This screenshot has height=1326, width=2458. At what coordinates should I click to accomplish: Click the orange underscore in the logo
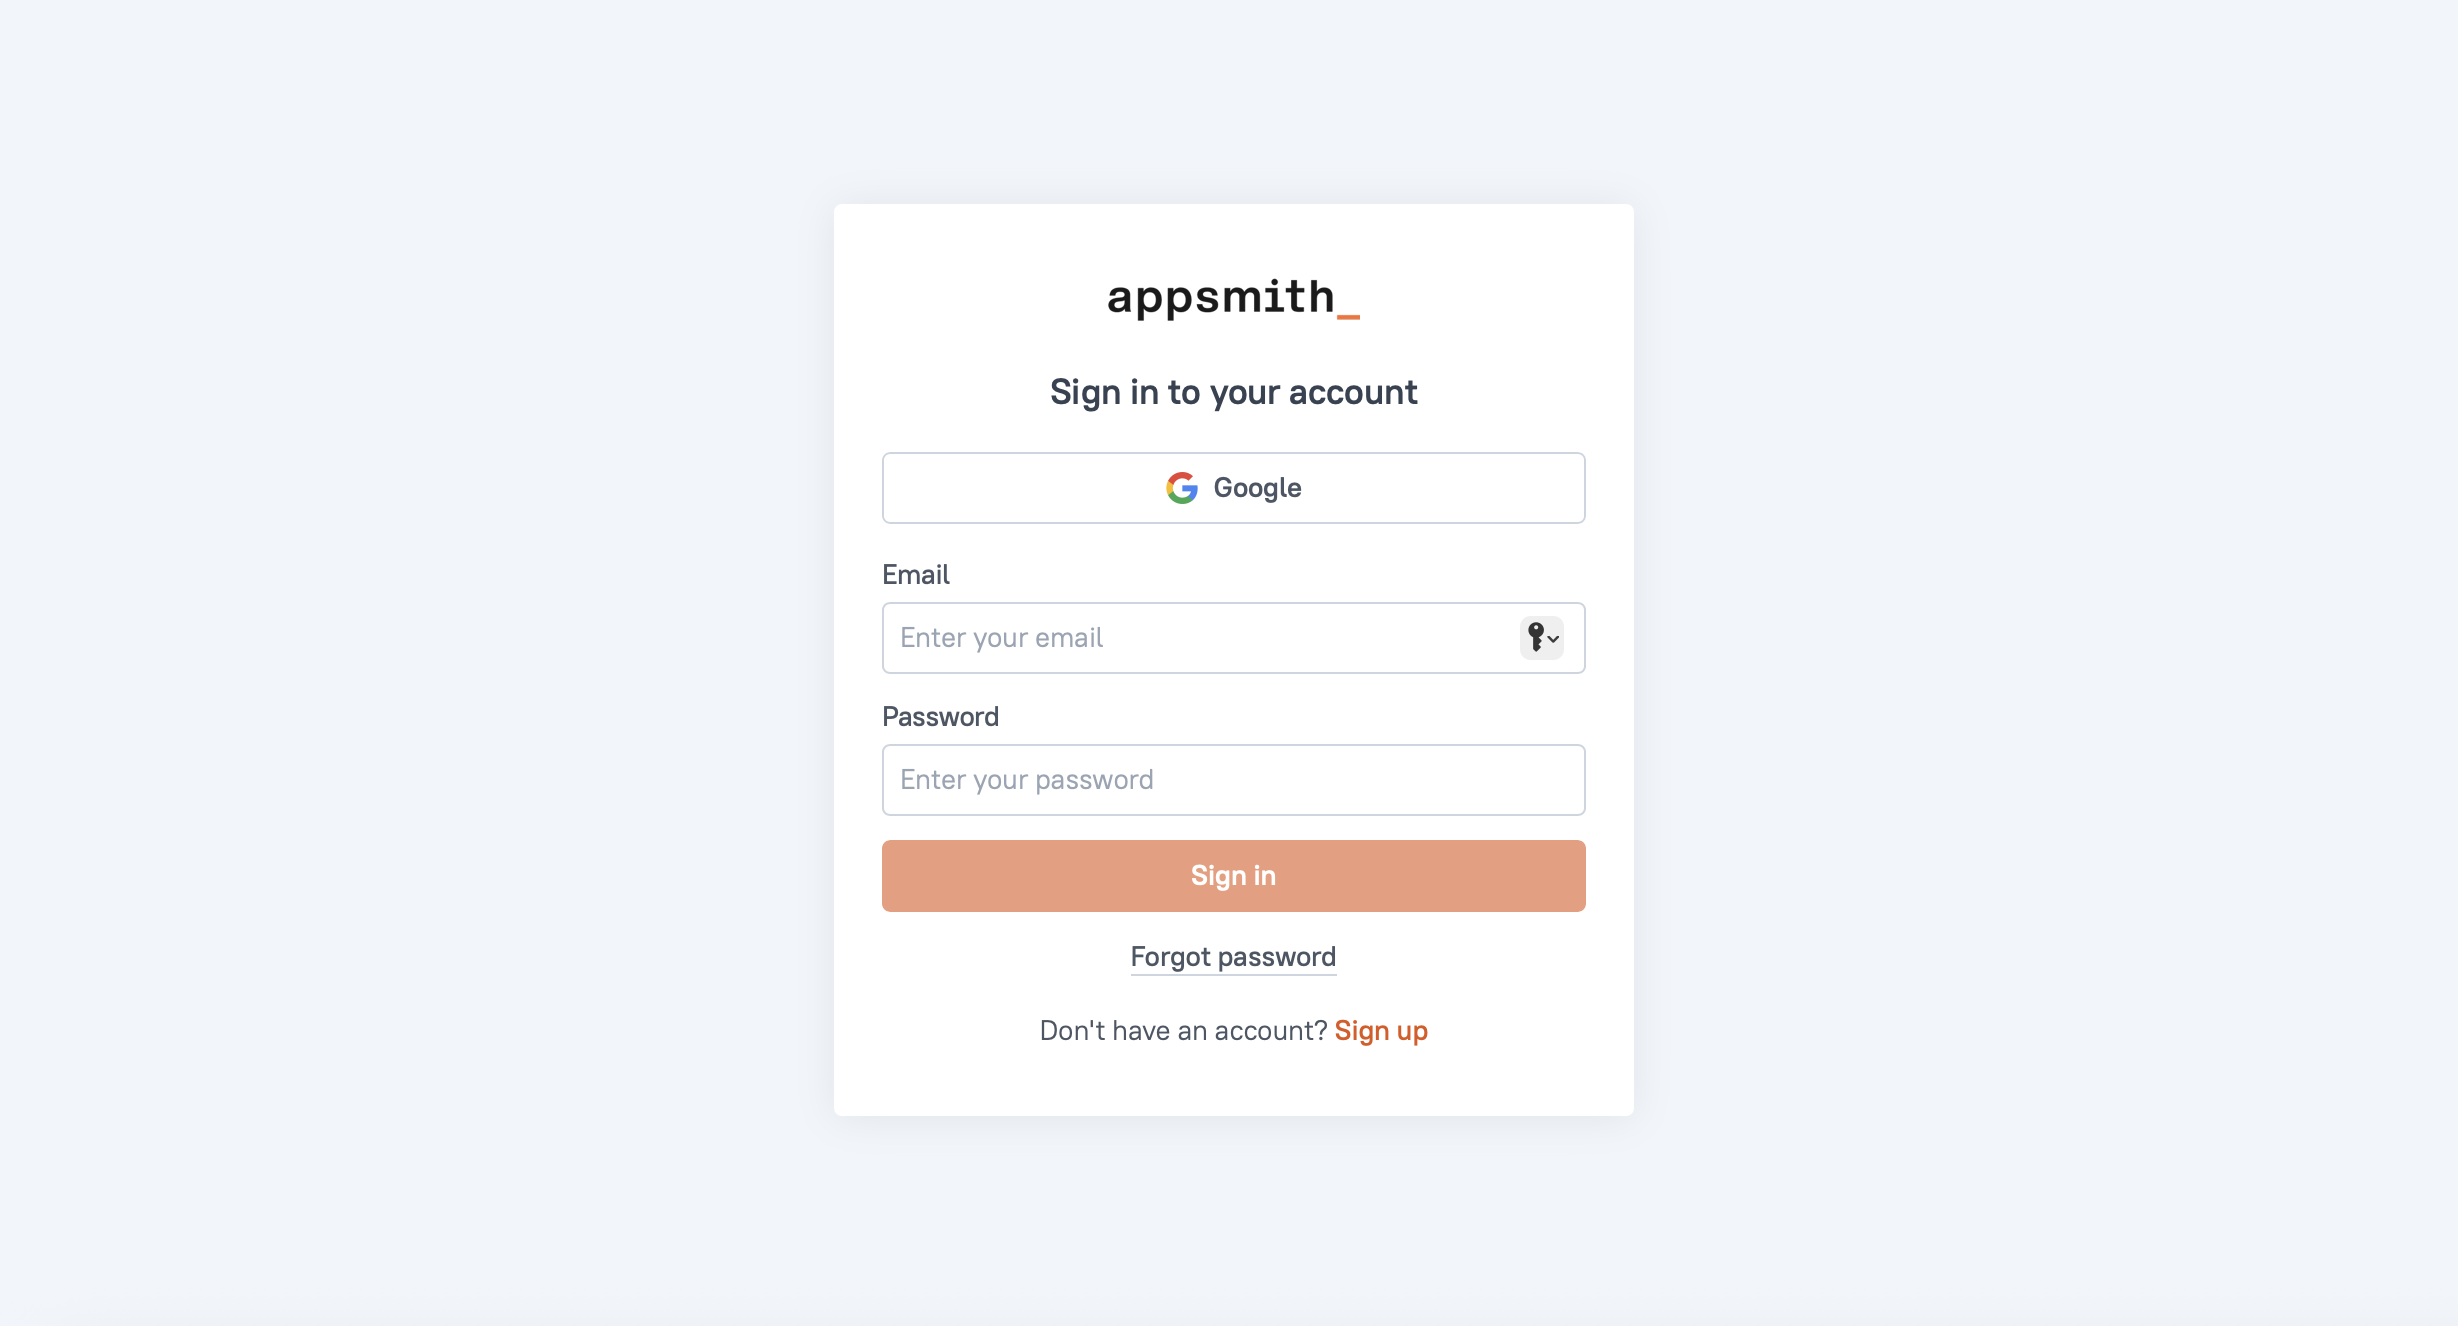click(x=1348, y=316)
